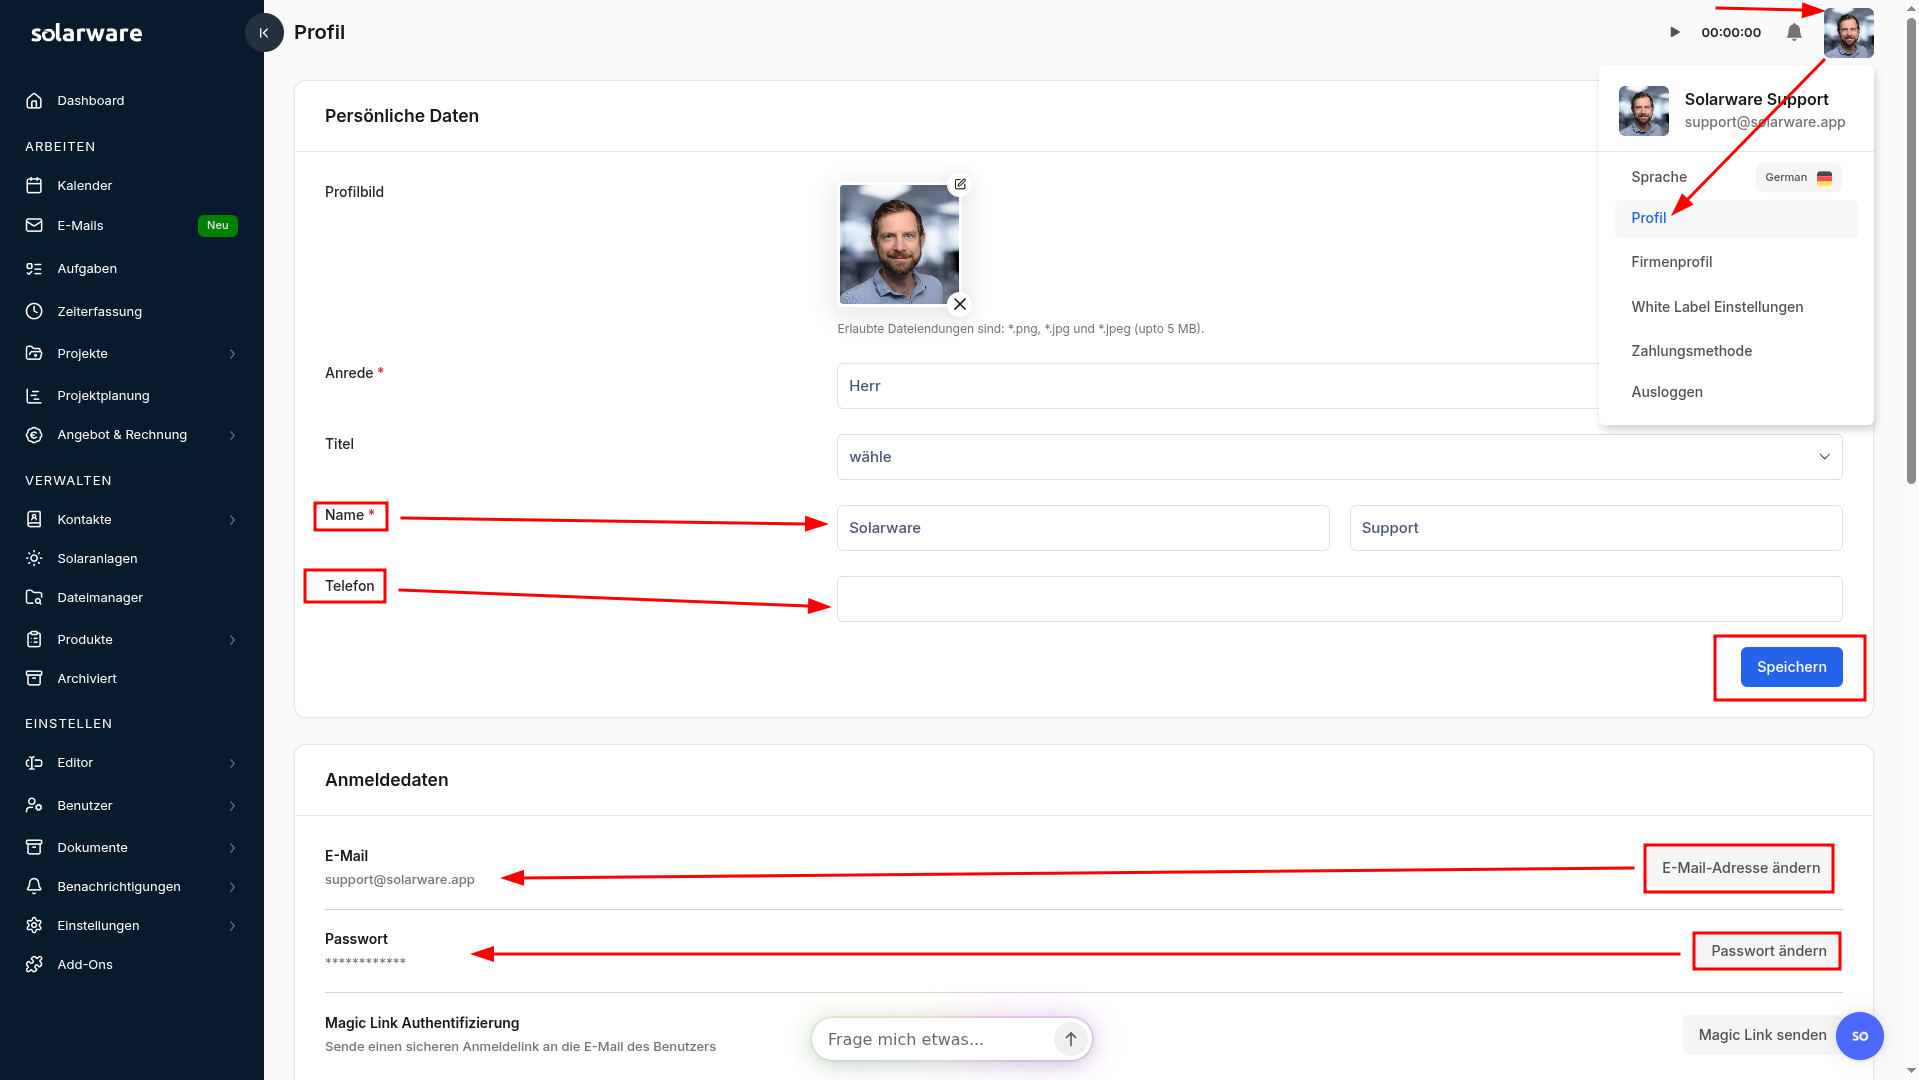Click the Angebot & Rechnung euro icon

tap(34, 435)
